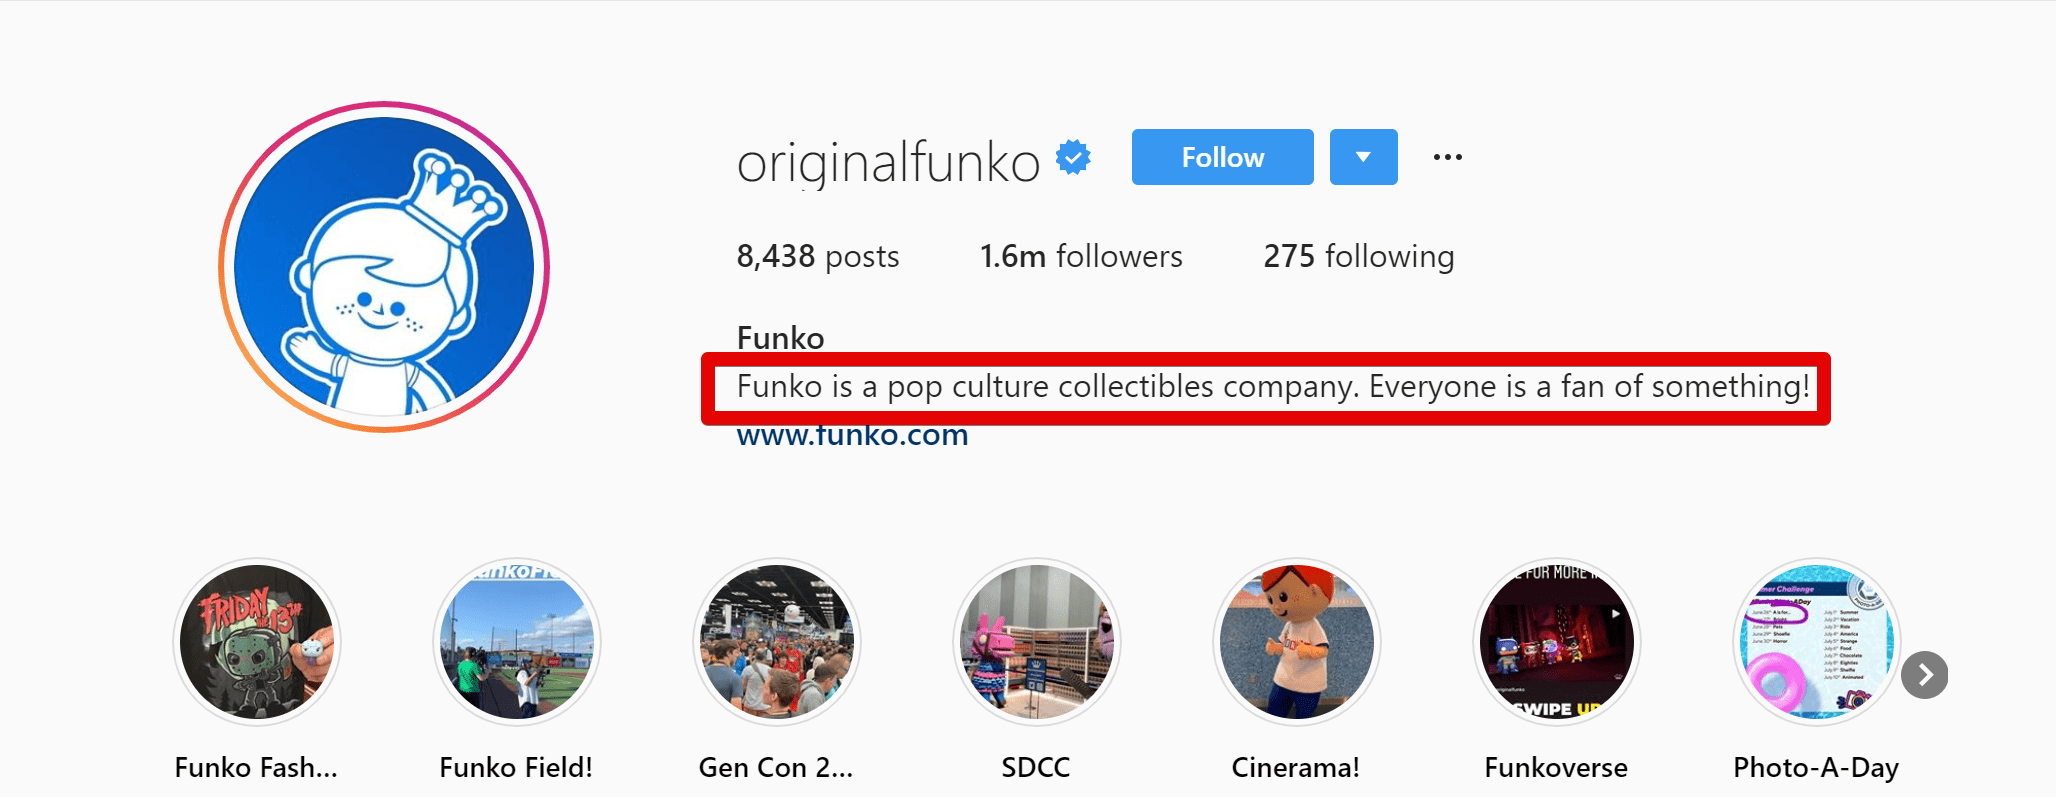View the SDCC story highlight

click(x=1036, y=643)
